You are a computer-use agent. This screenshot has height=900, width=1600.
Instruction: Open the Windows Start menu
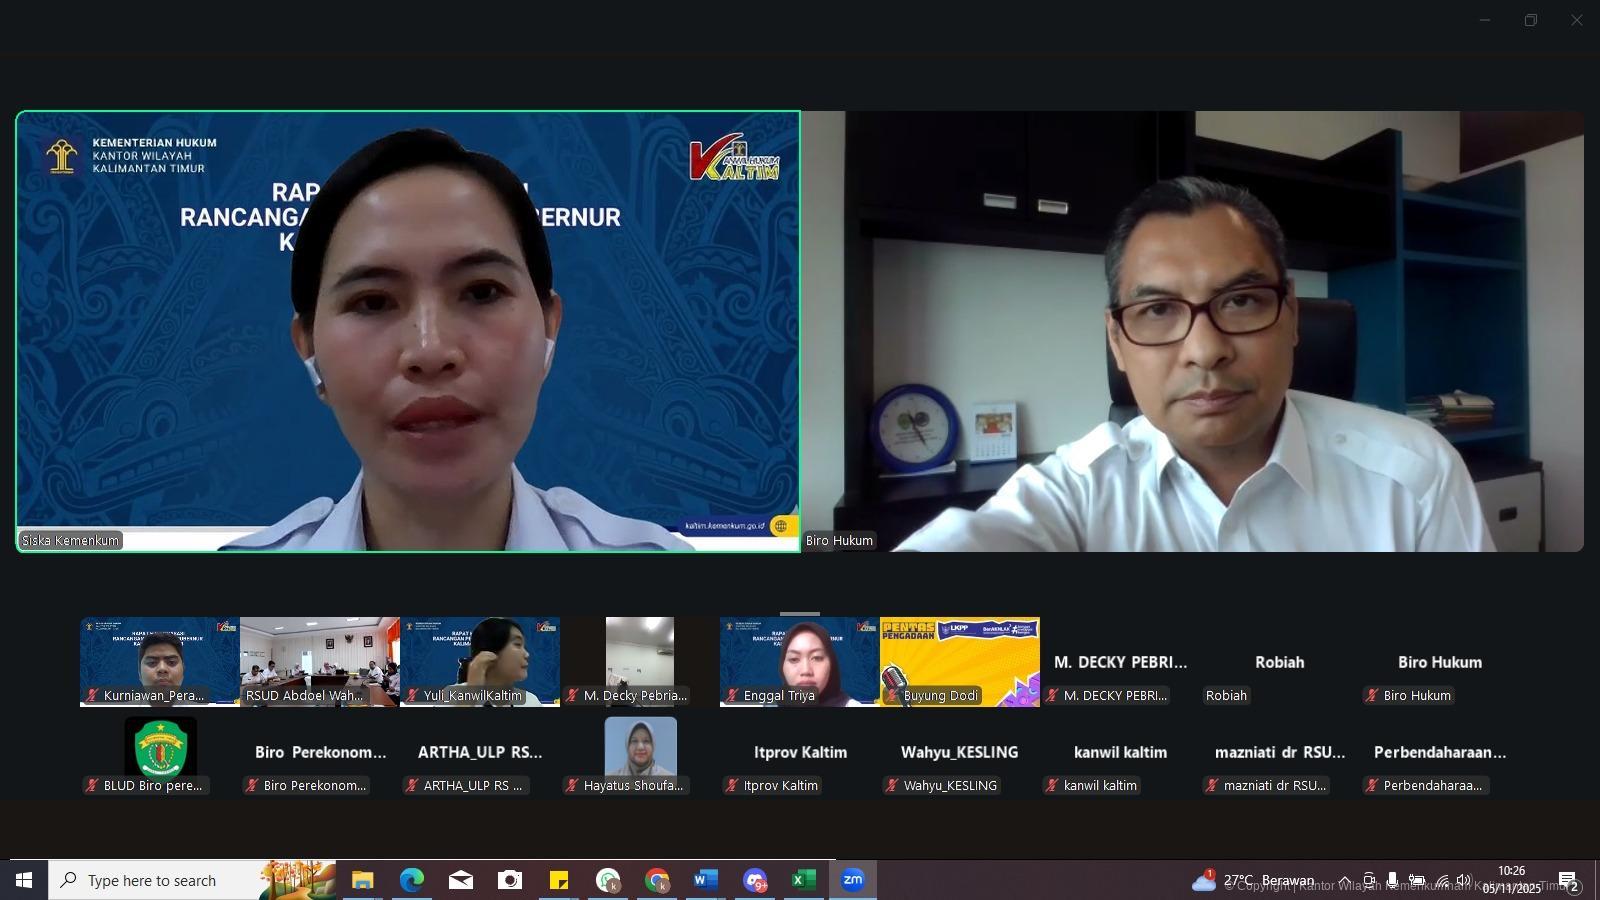click(x=24, y=880)
